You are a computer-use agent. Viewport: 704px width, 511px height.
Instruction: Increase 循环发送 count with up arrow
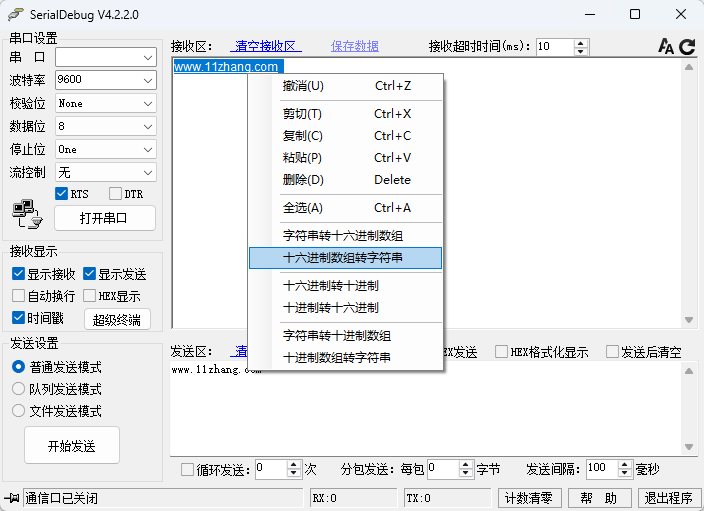[294, 465]
